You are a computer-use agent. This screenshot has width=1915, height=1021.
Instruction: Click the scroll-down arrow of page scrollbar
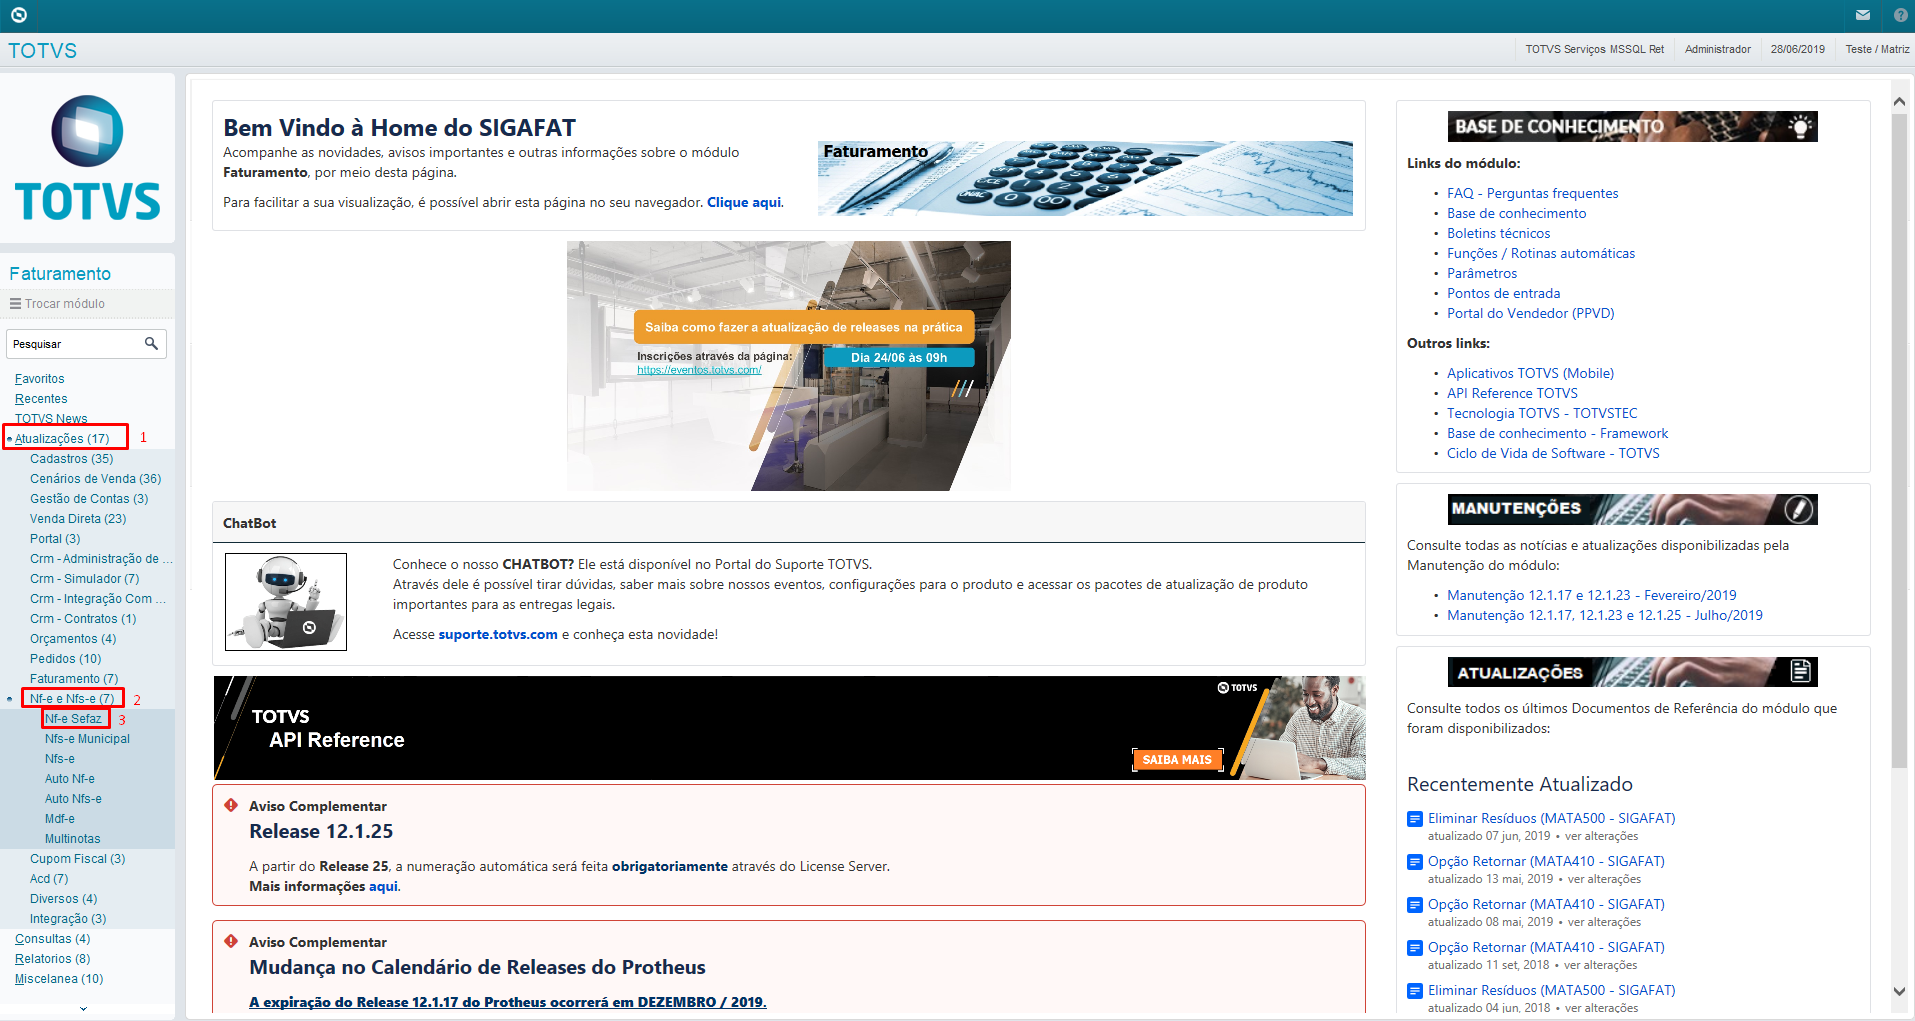(x=1900, y=991)
